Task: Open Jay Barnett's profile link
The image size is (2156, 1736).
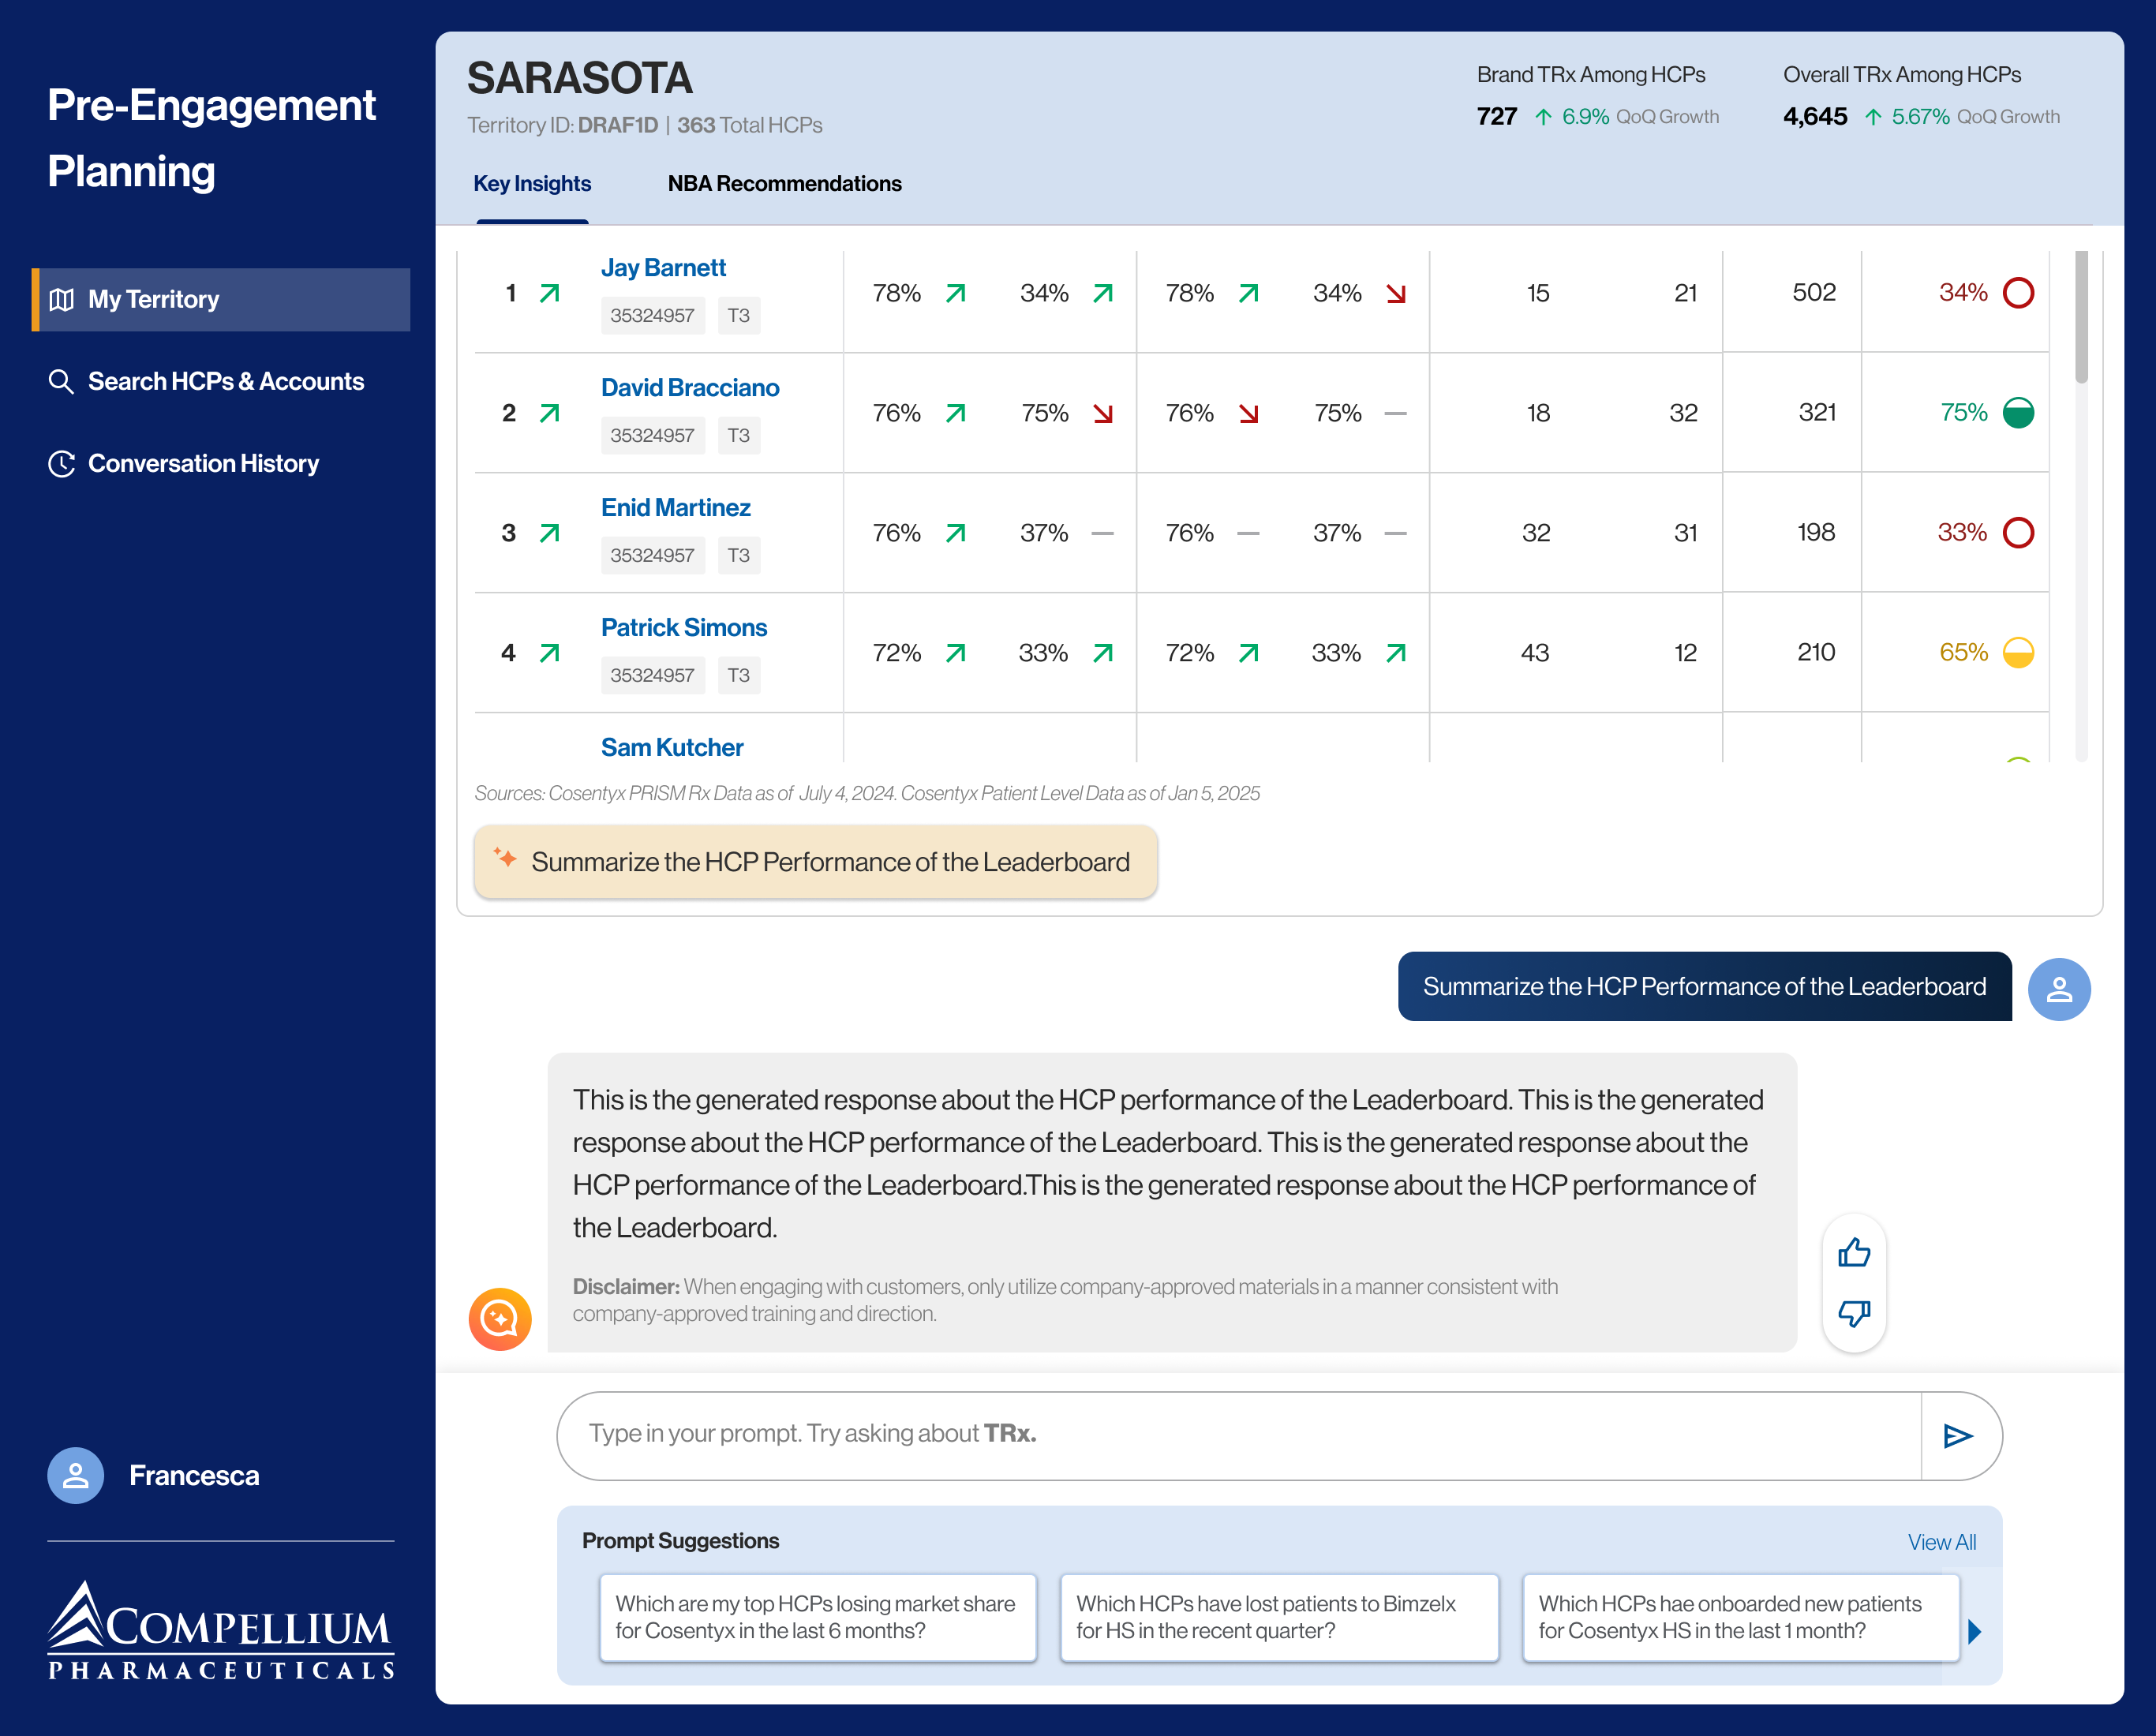Action: point(663,268)
